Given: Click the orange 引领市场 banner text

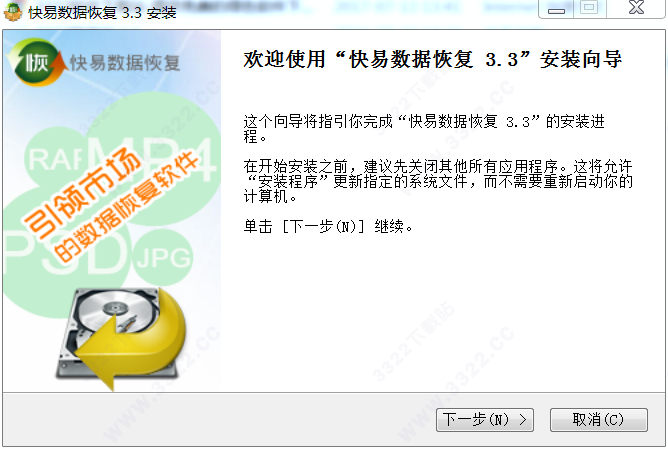Looking at the screenshot, I should click(x=82, y=192).
